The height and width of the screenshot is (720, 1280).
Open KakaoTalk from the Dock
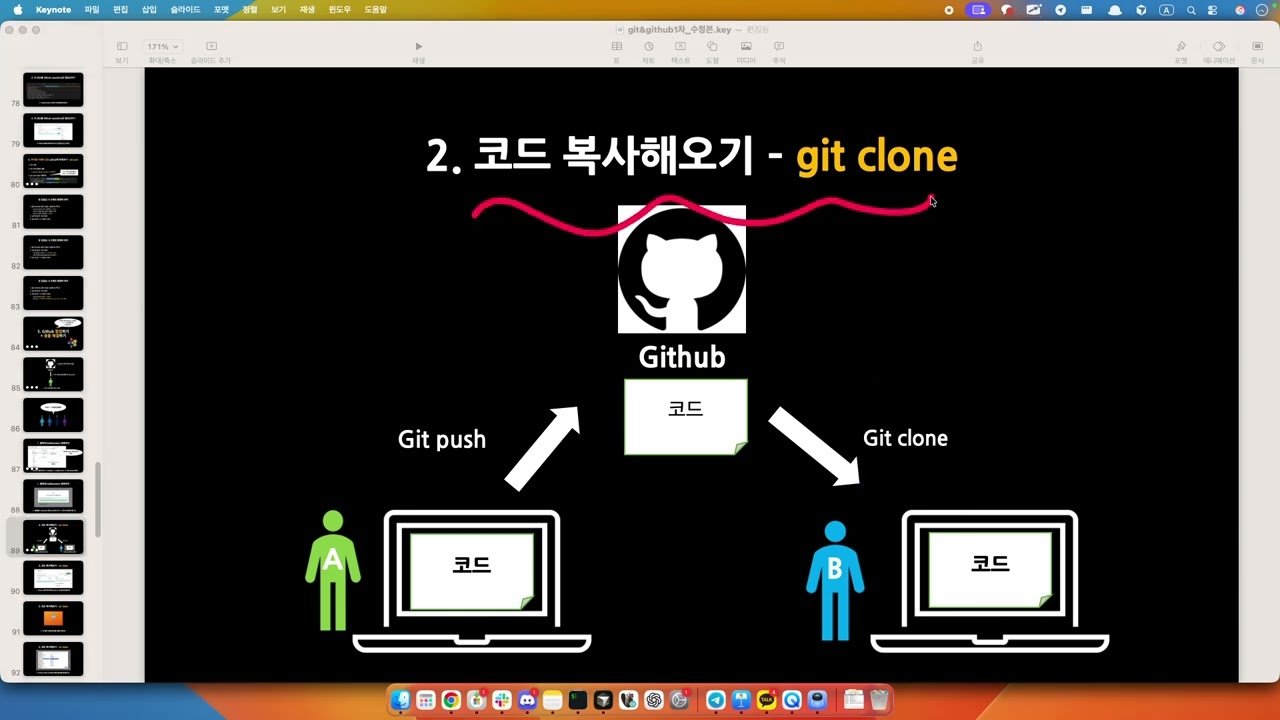[767, 701]
